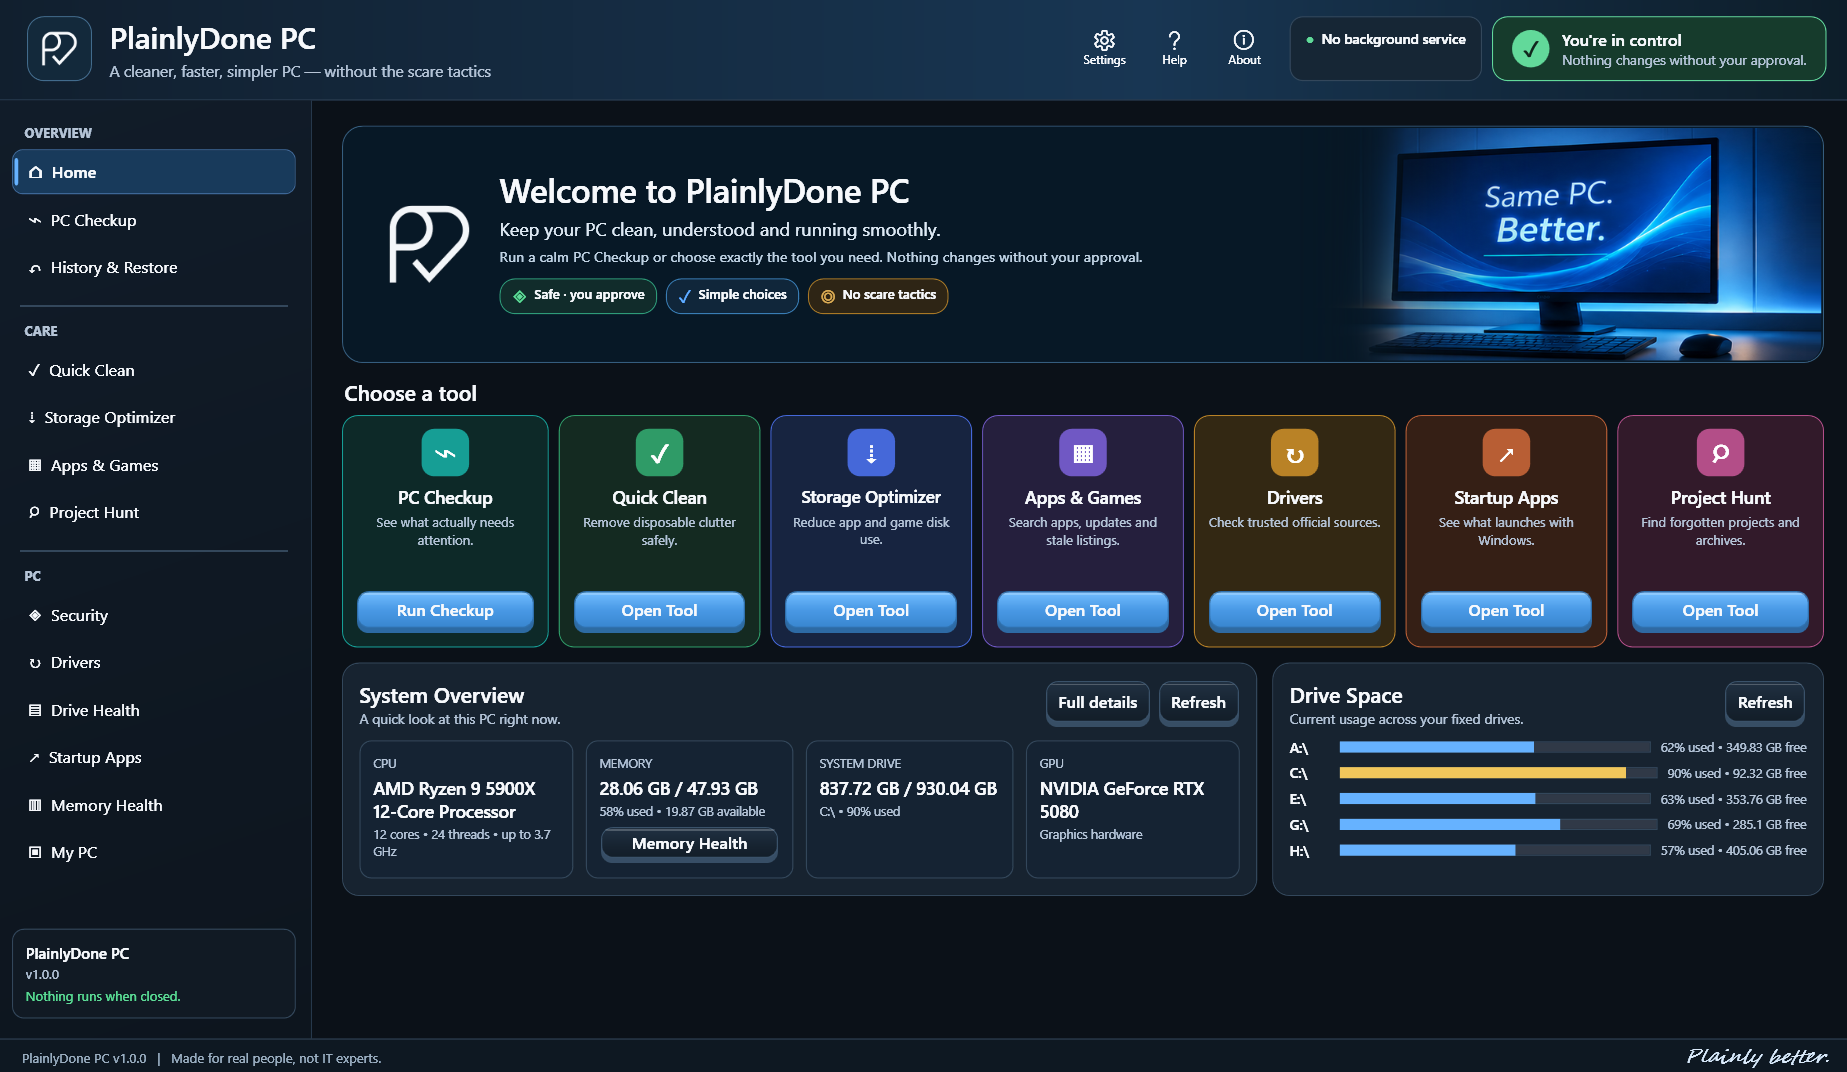1847x1072 pixels.
Task: Open Tool on the Drivers card
Action: point(1295,611)
